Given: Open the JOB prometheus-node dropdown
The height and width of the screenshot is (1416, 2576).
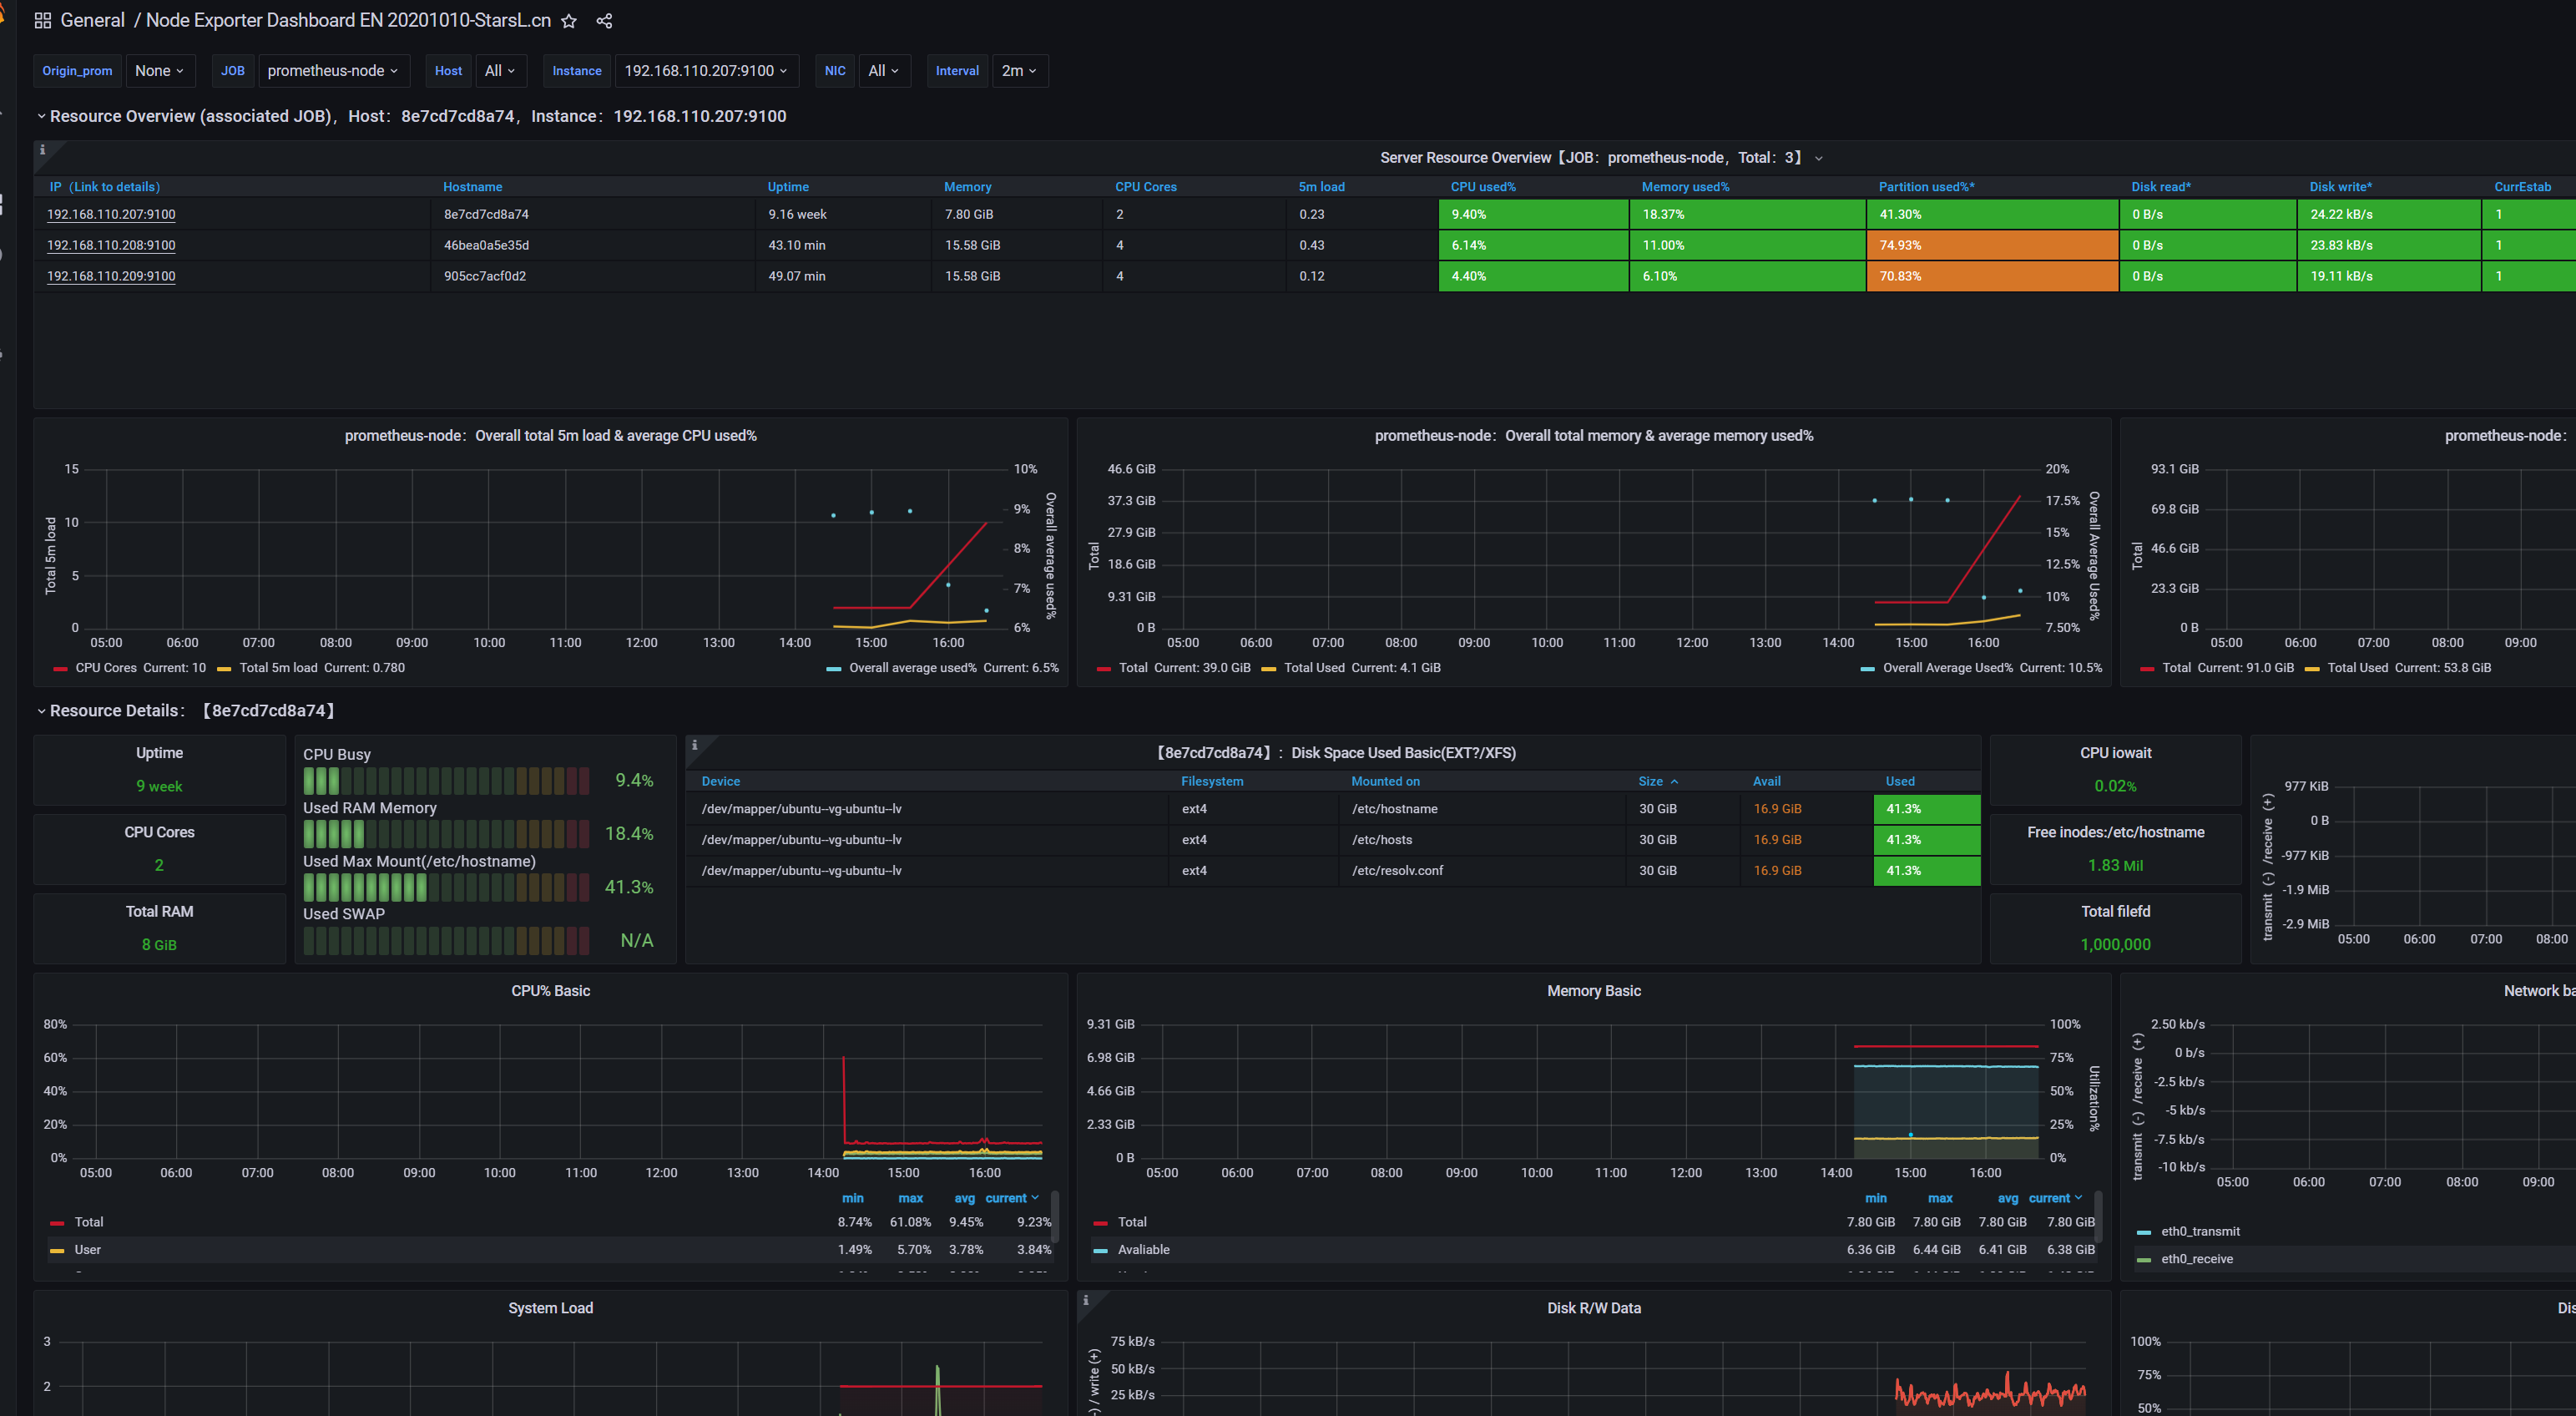Looking at the screenshot, I should pyautogui.click(x=333, y=71).
